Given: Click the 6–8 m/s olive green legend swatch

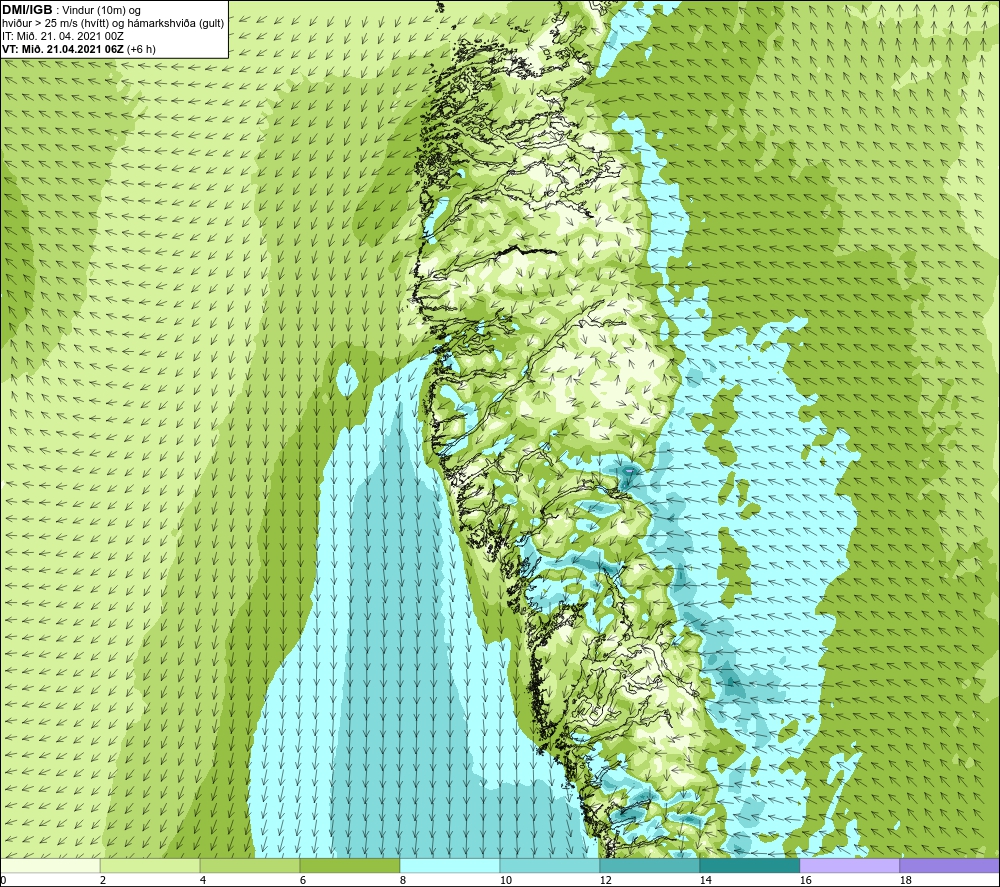Looking at the screenshot, I should tap(349, 865).
